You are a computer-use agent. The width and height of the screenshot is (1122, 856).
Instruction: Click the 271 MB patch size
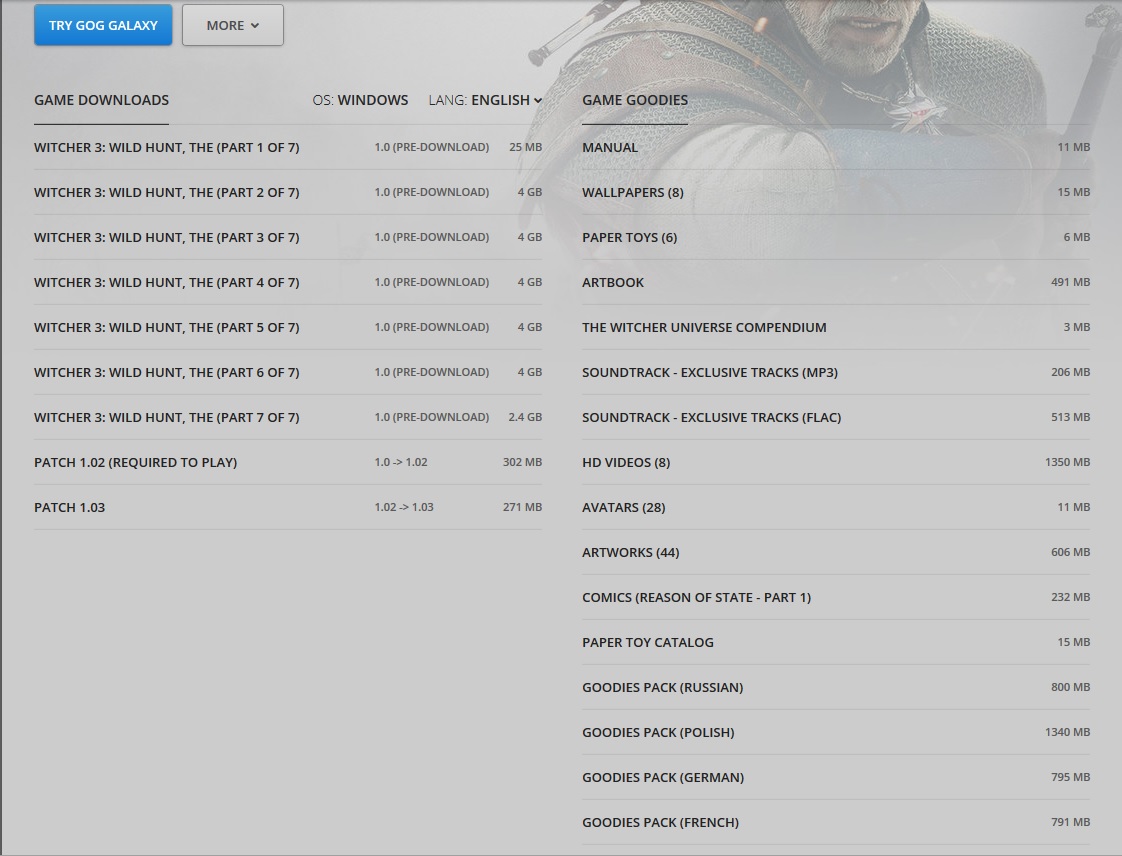point(522,507)
